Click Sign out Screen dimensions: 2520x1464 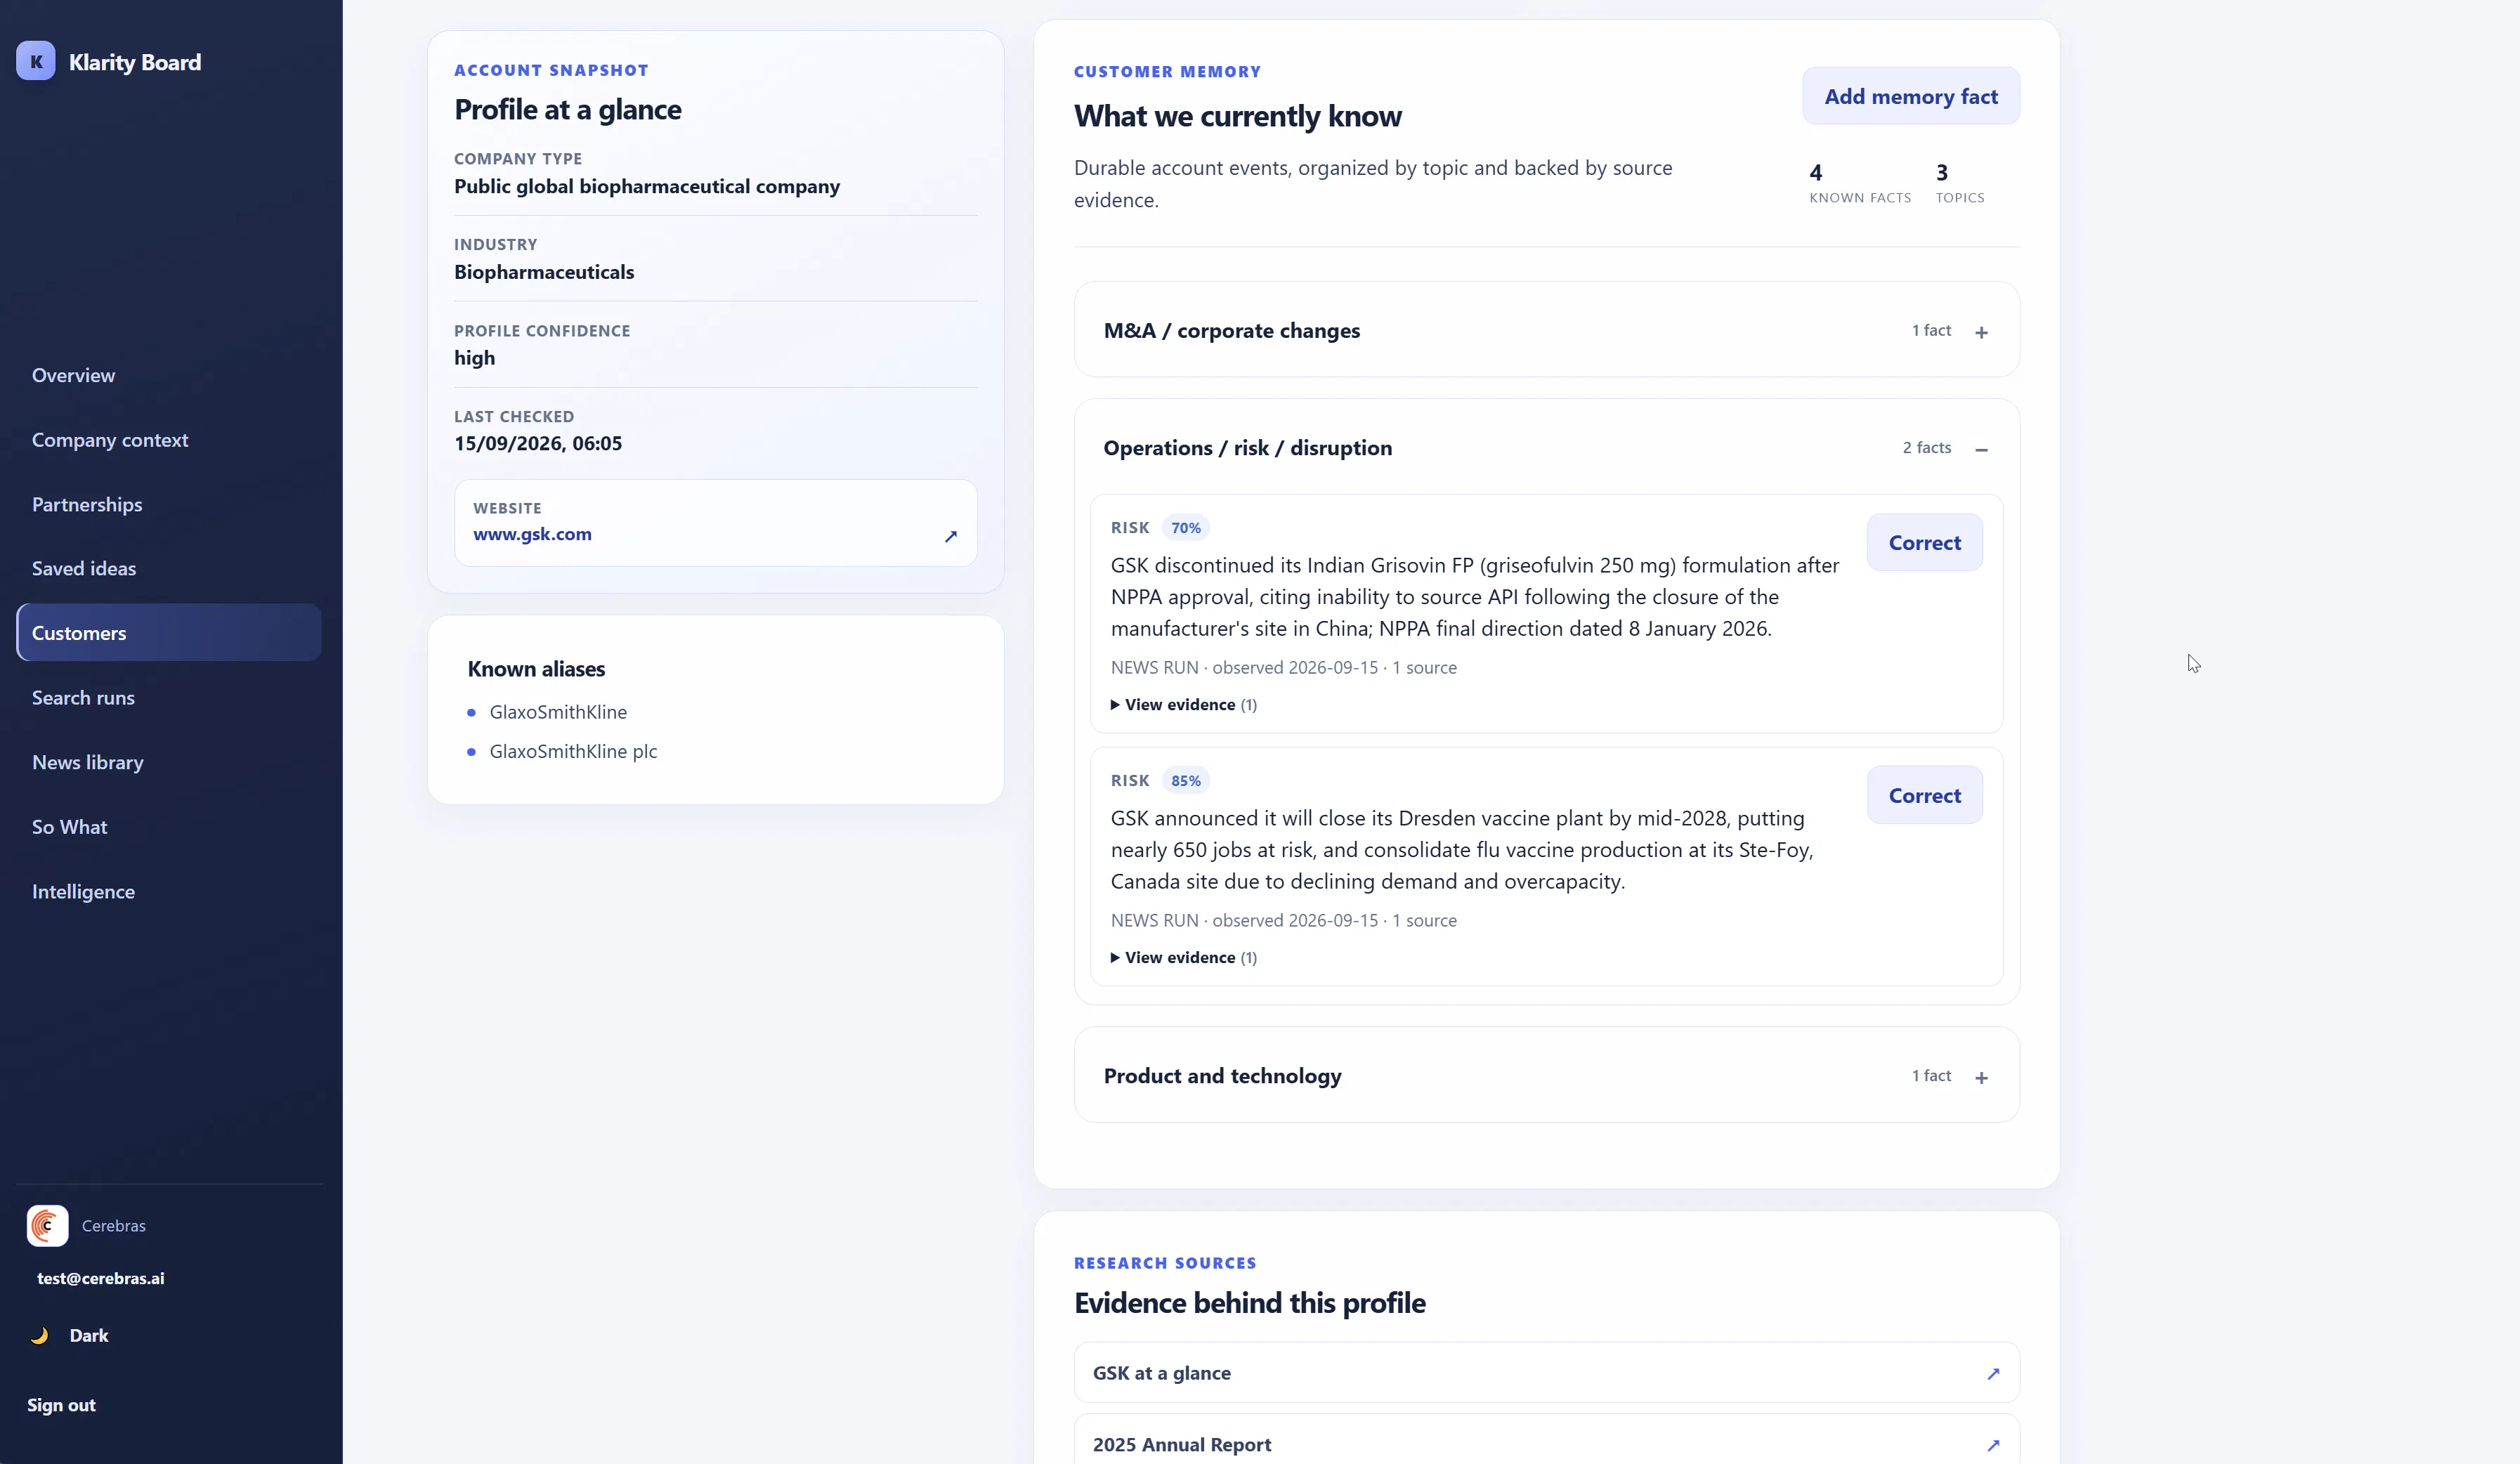pyautogui.click(x=61, y=1405)
